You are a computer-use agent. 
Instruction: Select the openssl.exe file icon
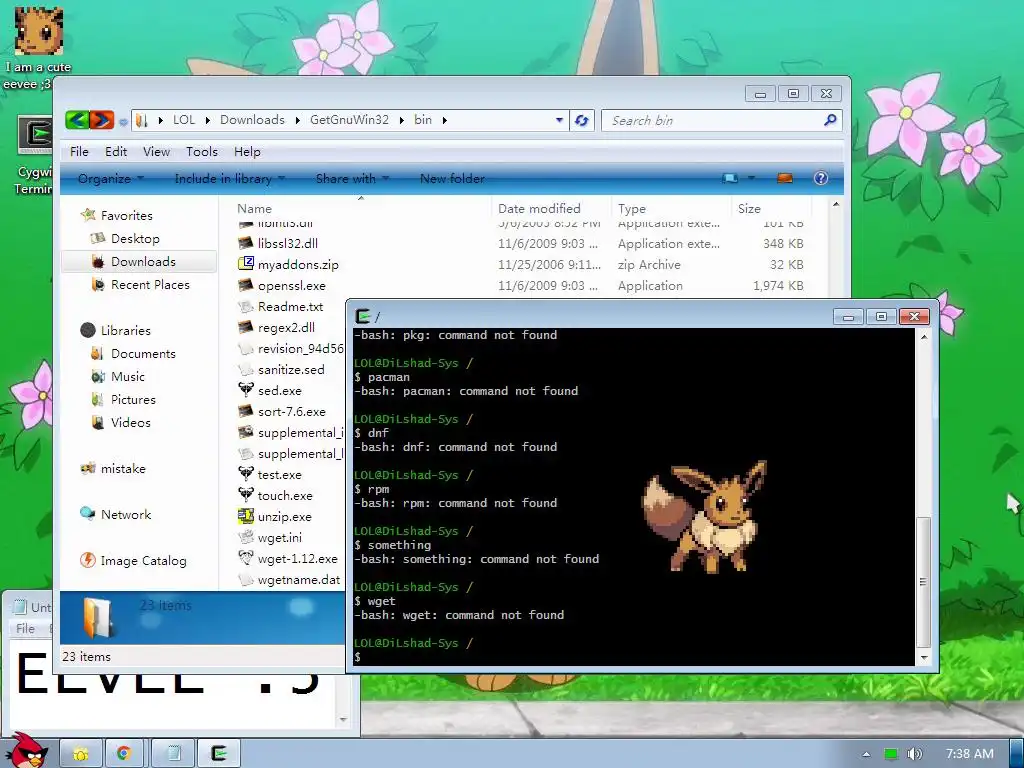pos(246,285)
